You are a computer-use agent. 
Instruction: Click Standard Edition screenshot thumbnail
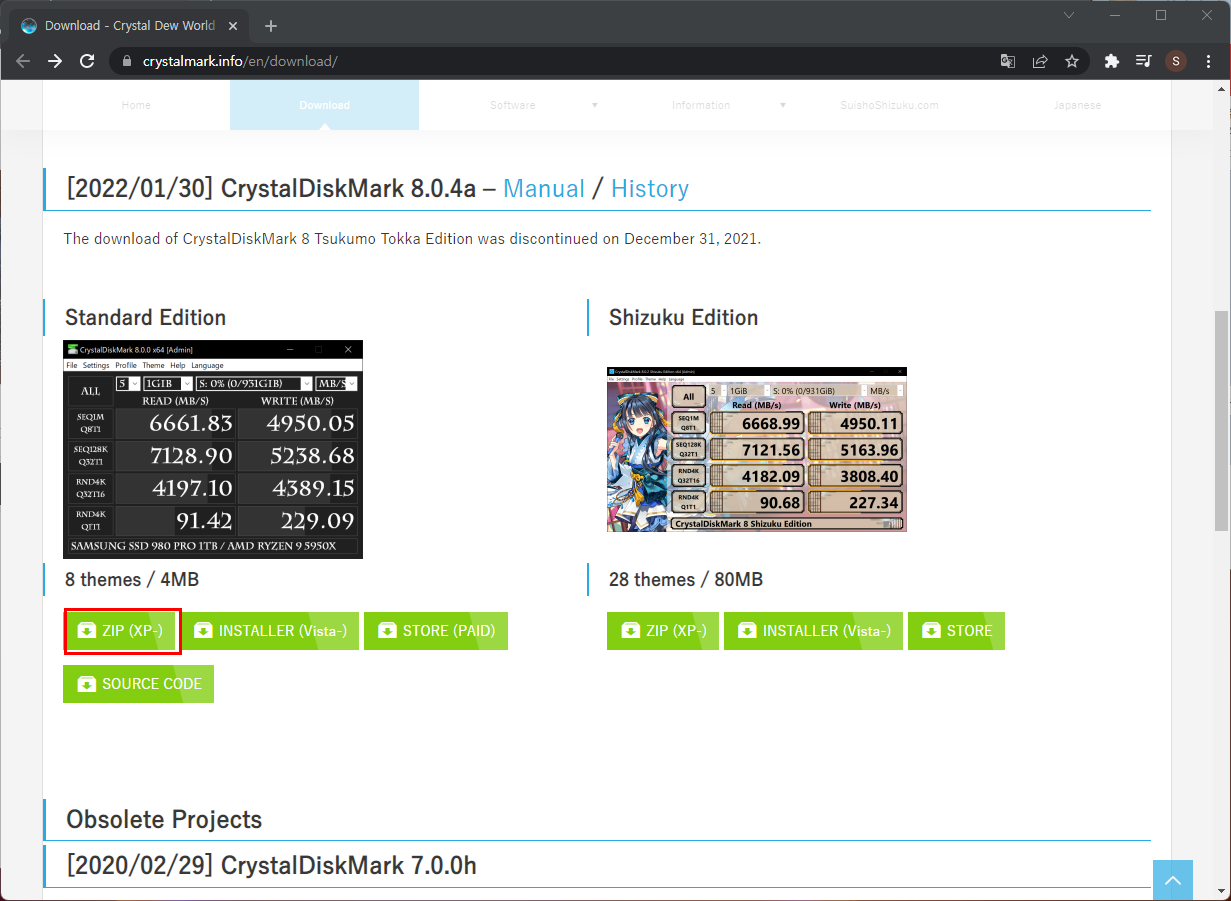[213, 449]
